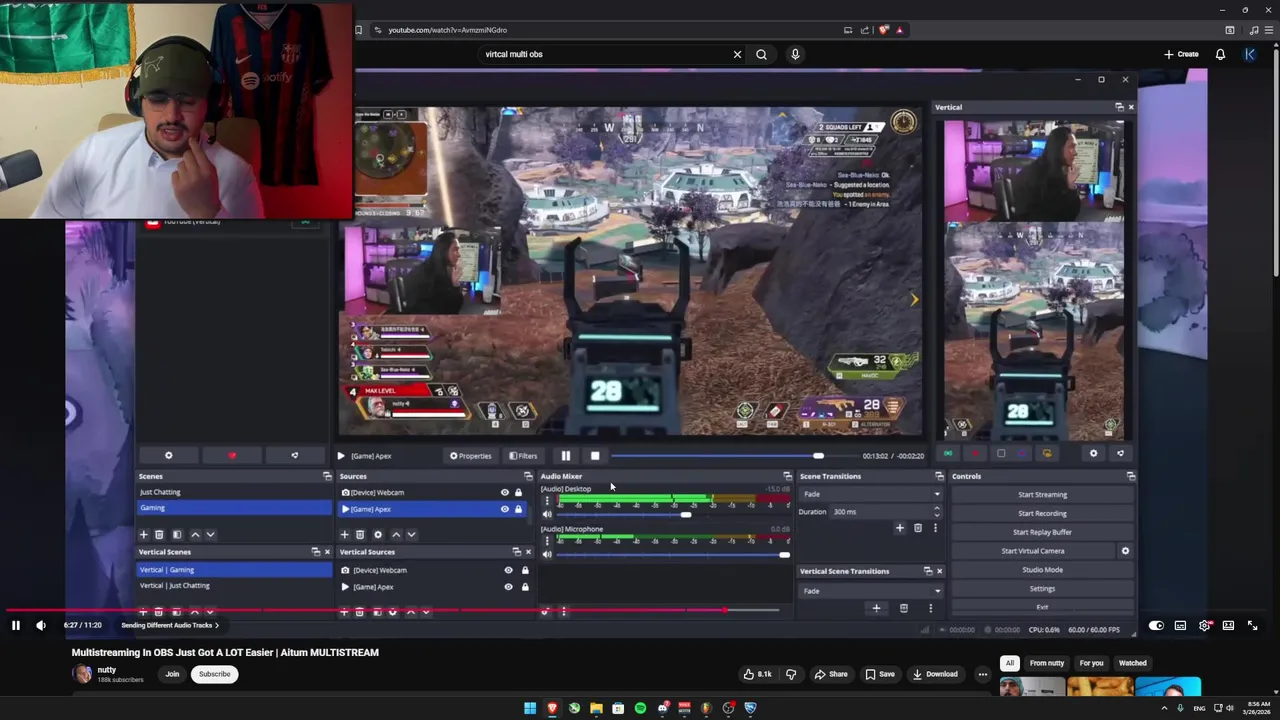Select the 'All' filter chip
1280x720 pixels.
[1010, 663]
